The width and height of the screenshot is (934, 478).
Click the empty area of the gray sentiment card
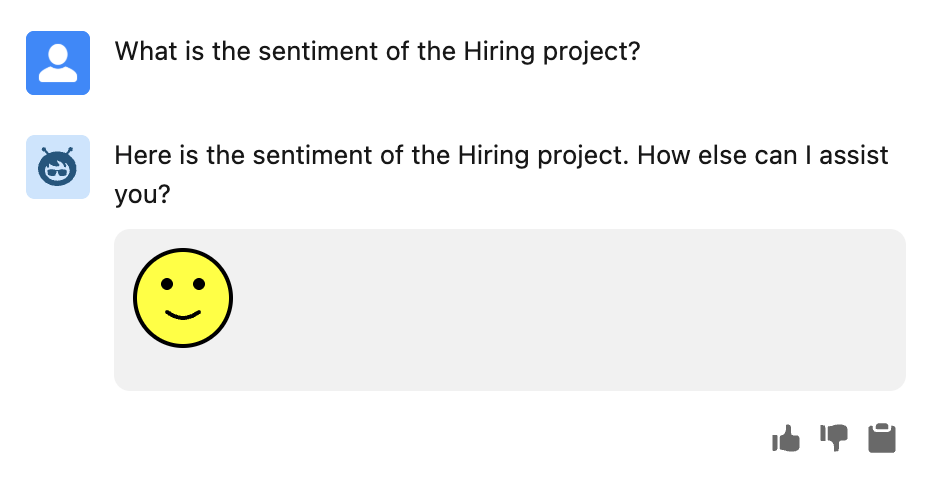[560, 310]
